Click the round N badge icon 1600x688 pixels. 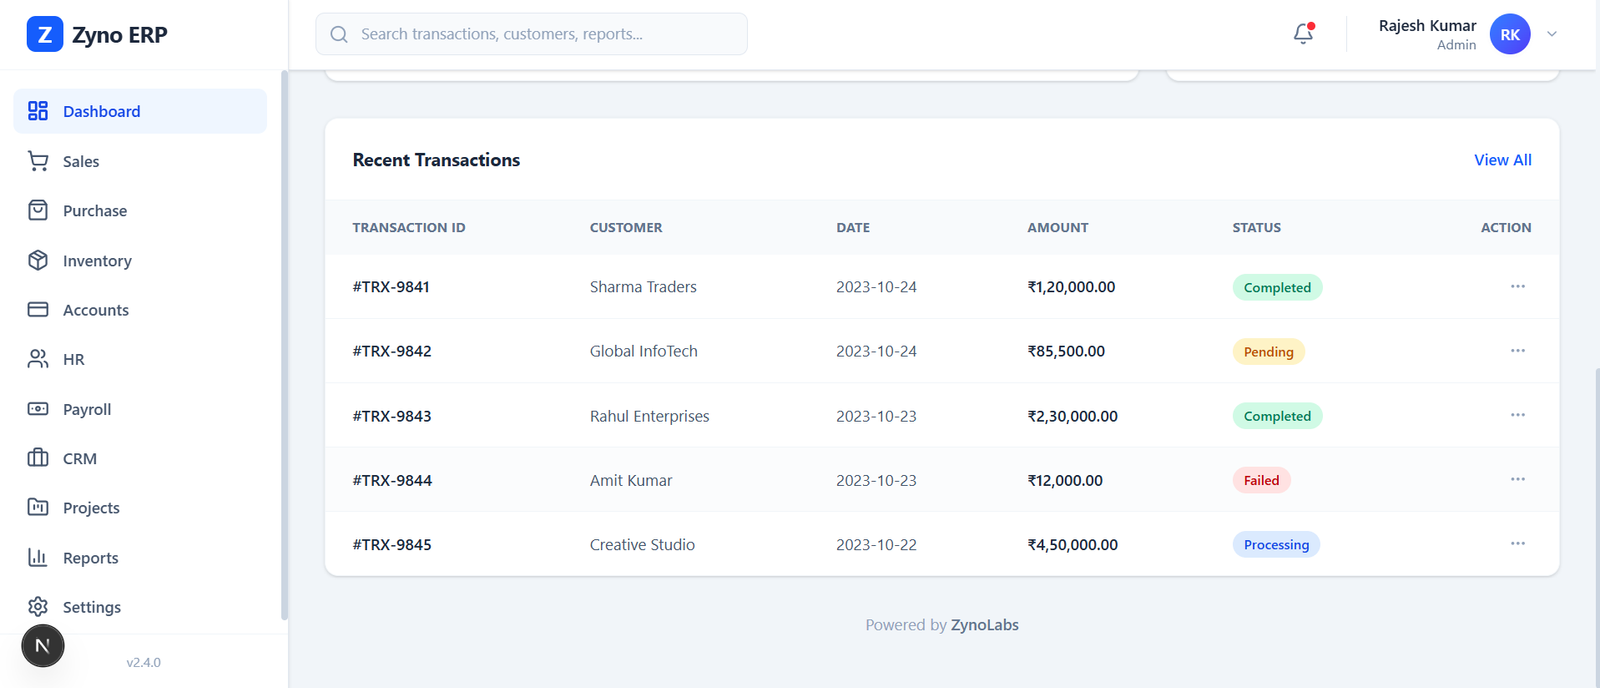tap(43, 646)
